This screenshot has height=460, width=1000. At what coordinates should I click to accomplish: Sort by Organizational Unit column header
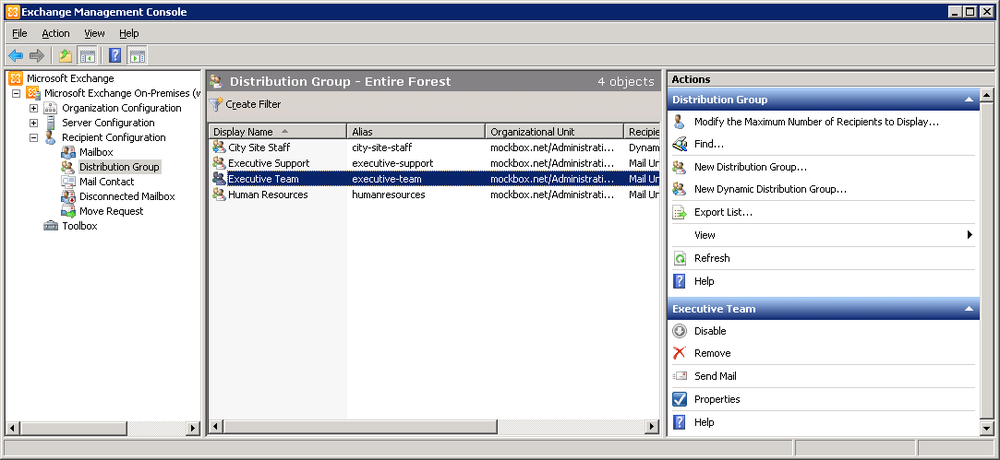[x=554, y=131]
